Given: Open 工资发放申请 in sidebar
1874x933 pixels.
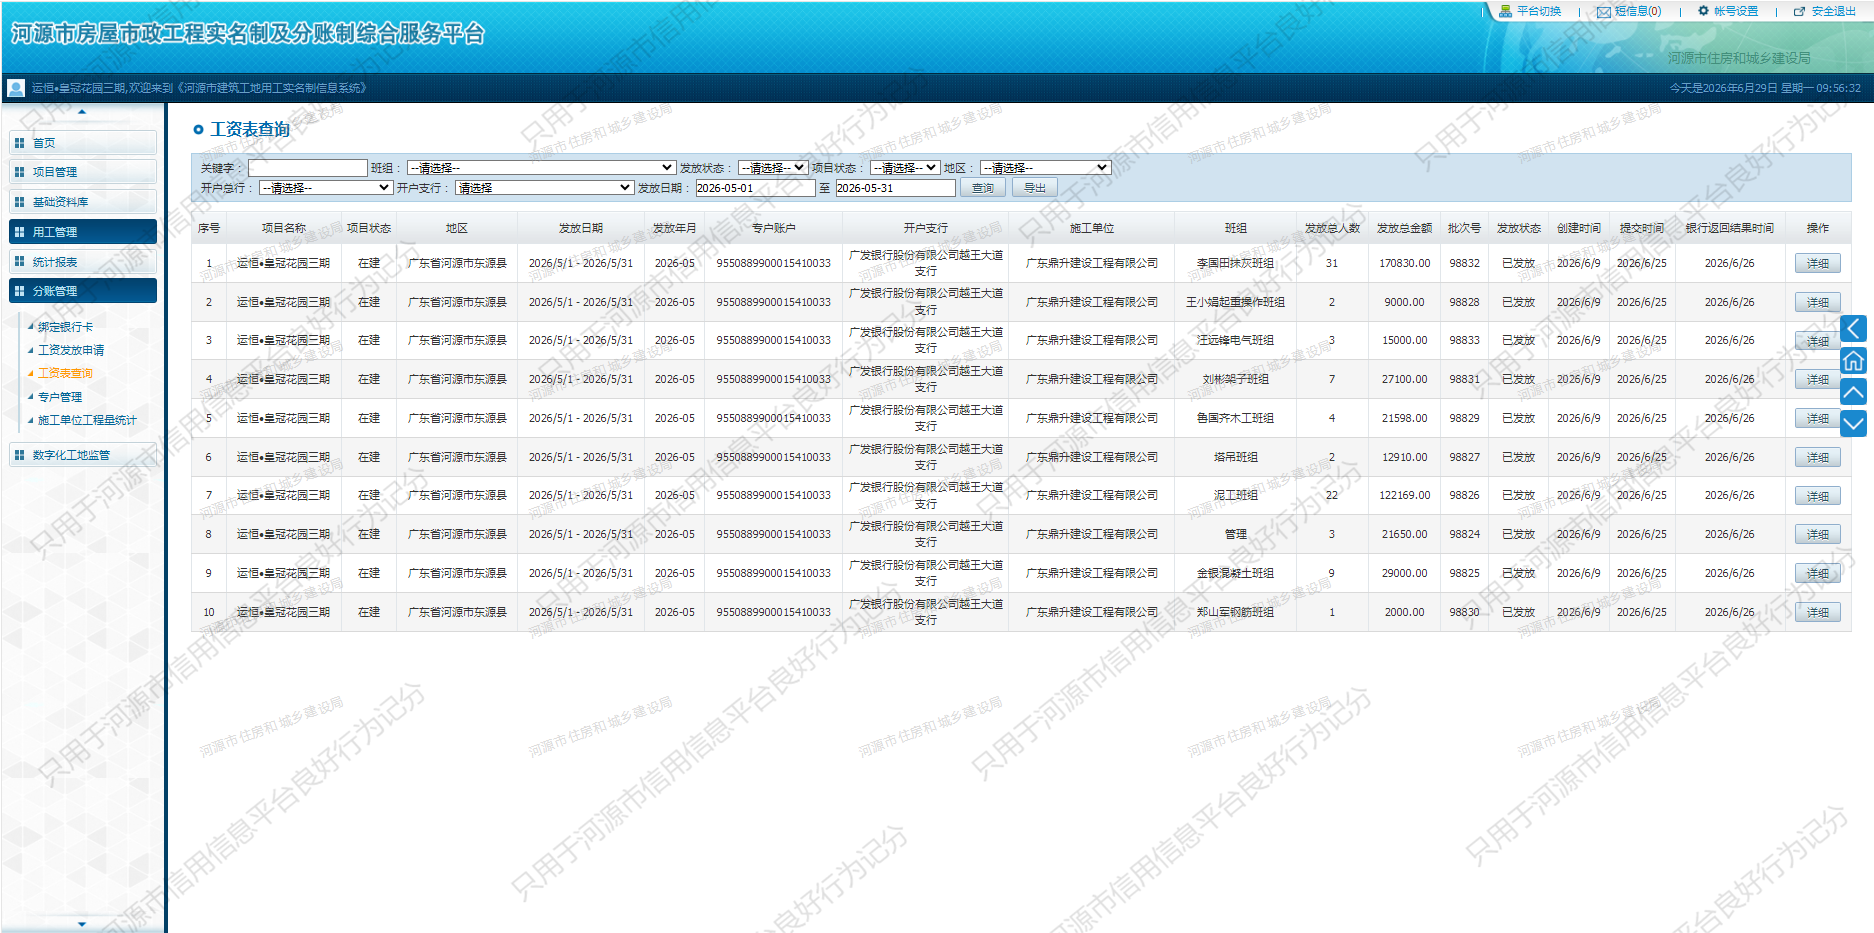Looking at the screenshot, I should (71, 350).
